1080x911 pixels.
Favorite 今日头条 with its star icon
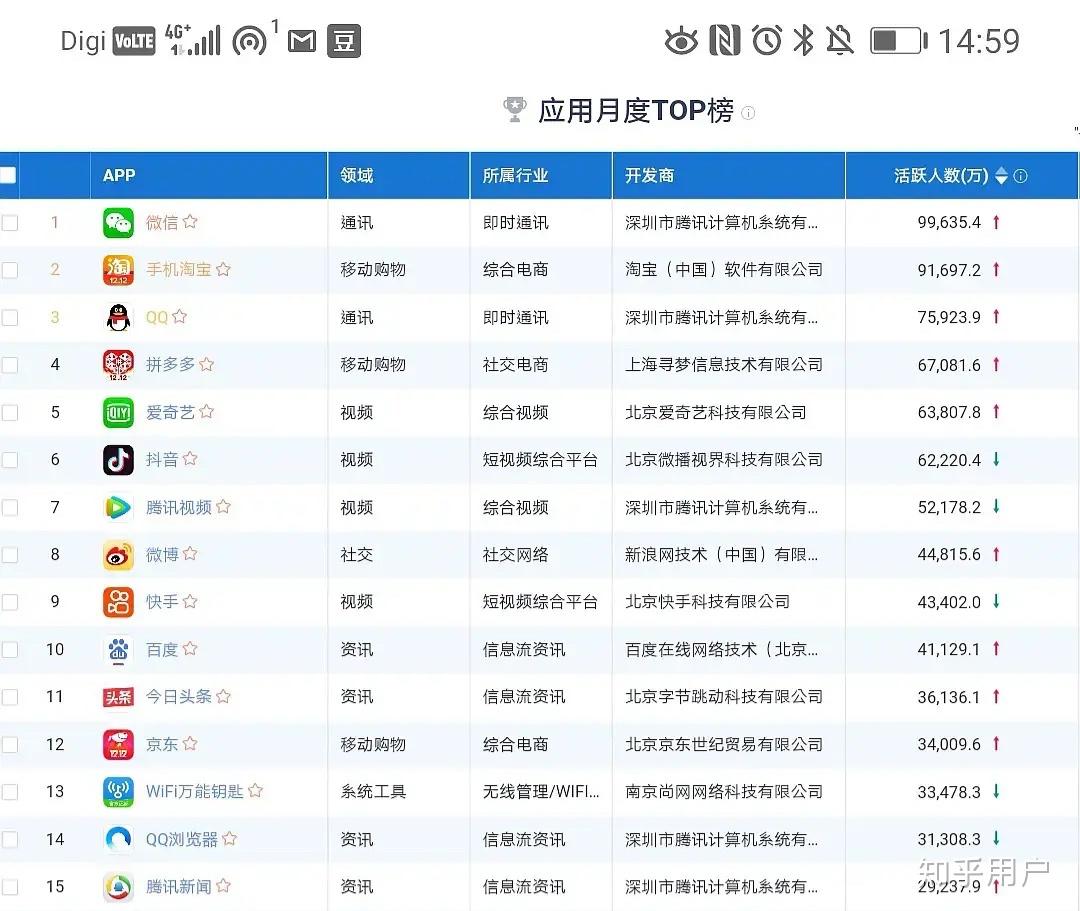pyautogui.click(x=223, y=696)
